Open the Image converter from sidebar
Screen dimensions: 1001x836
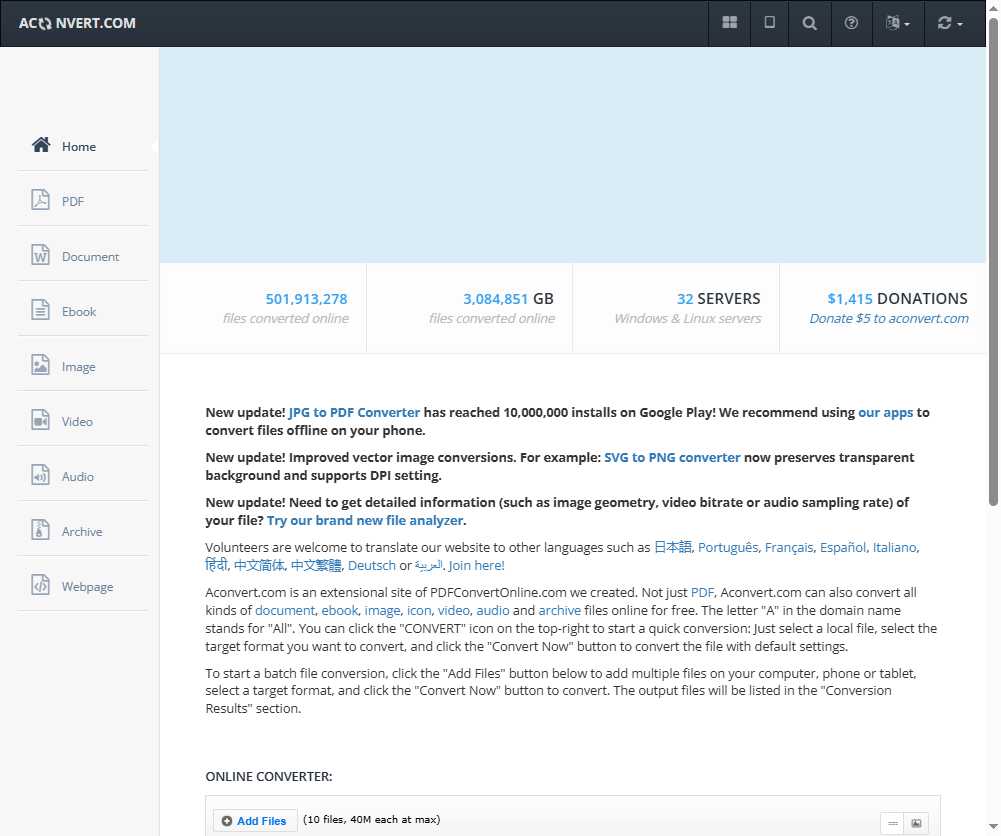pyautogui.click(x=78, y=366)
